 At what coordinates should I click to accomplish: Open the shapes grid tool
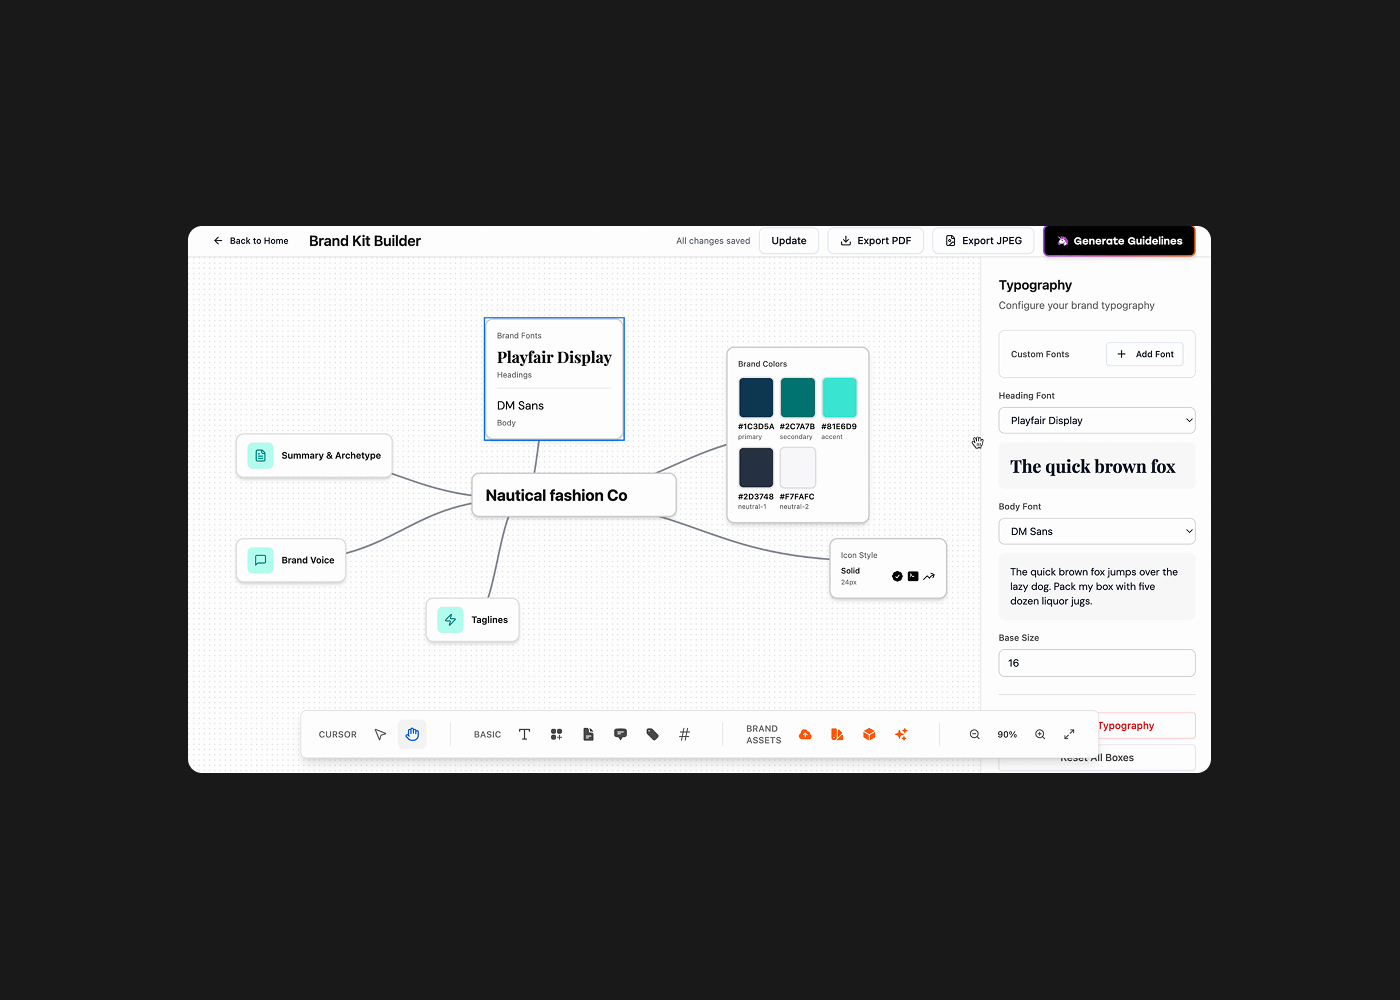556,733
